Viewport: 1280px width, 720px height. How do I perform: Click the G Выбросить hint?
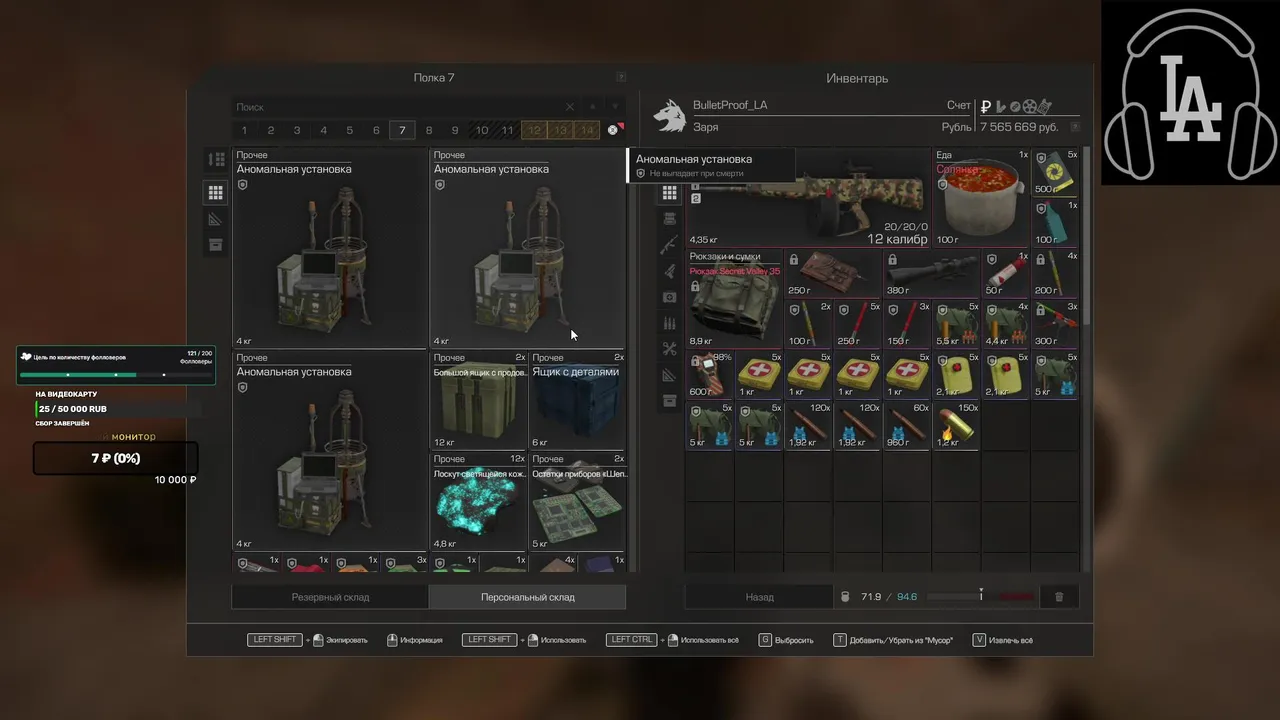click(x=786, y=640)
